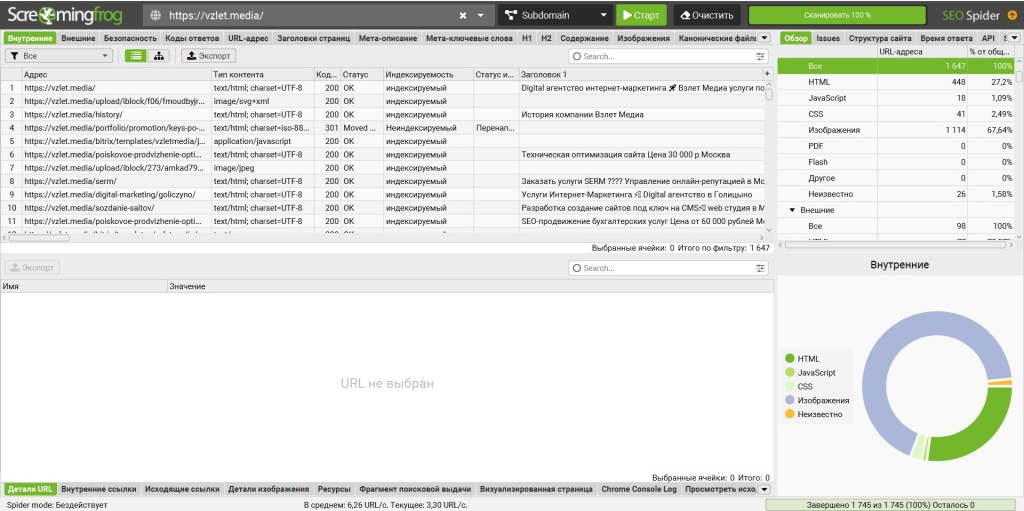Select the HTML row in overview

[897, 82]
